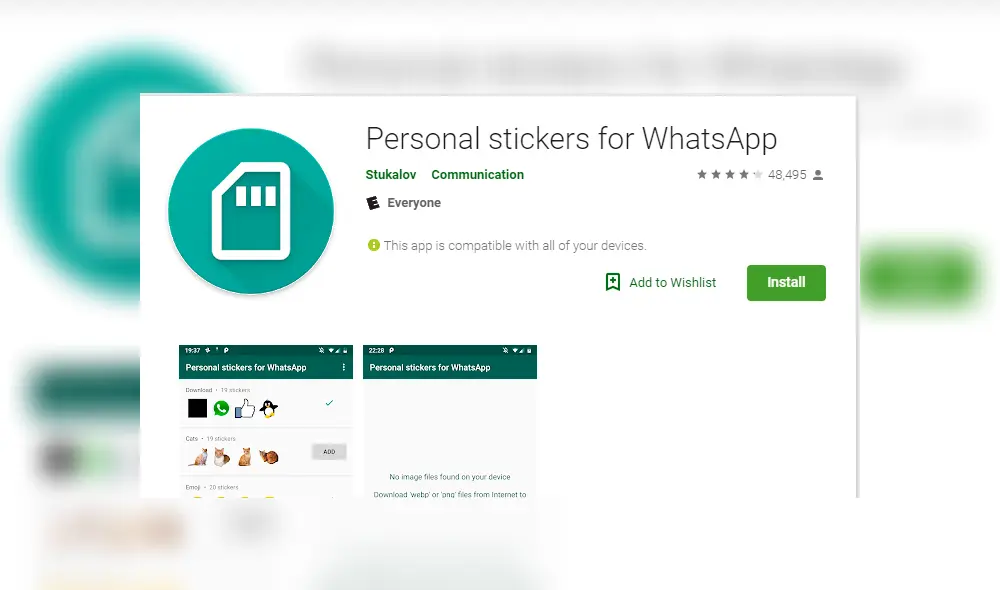Click the penguin sticker in Download pack

(268, 408)
